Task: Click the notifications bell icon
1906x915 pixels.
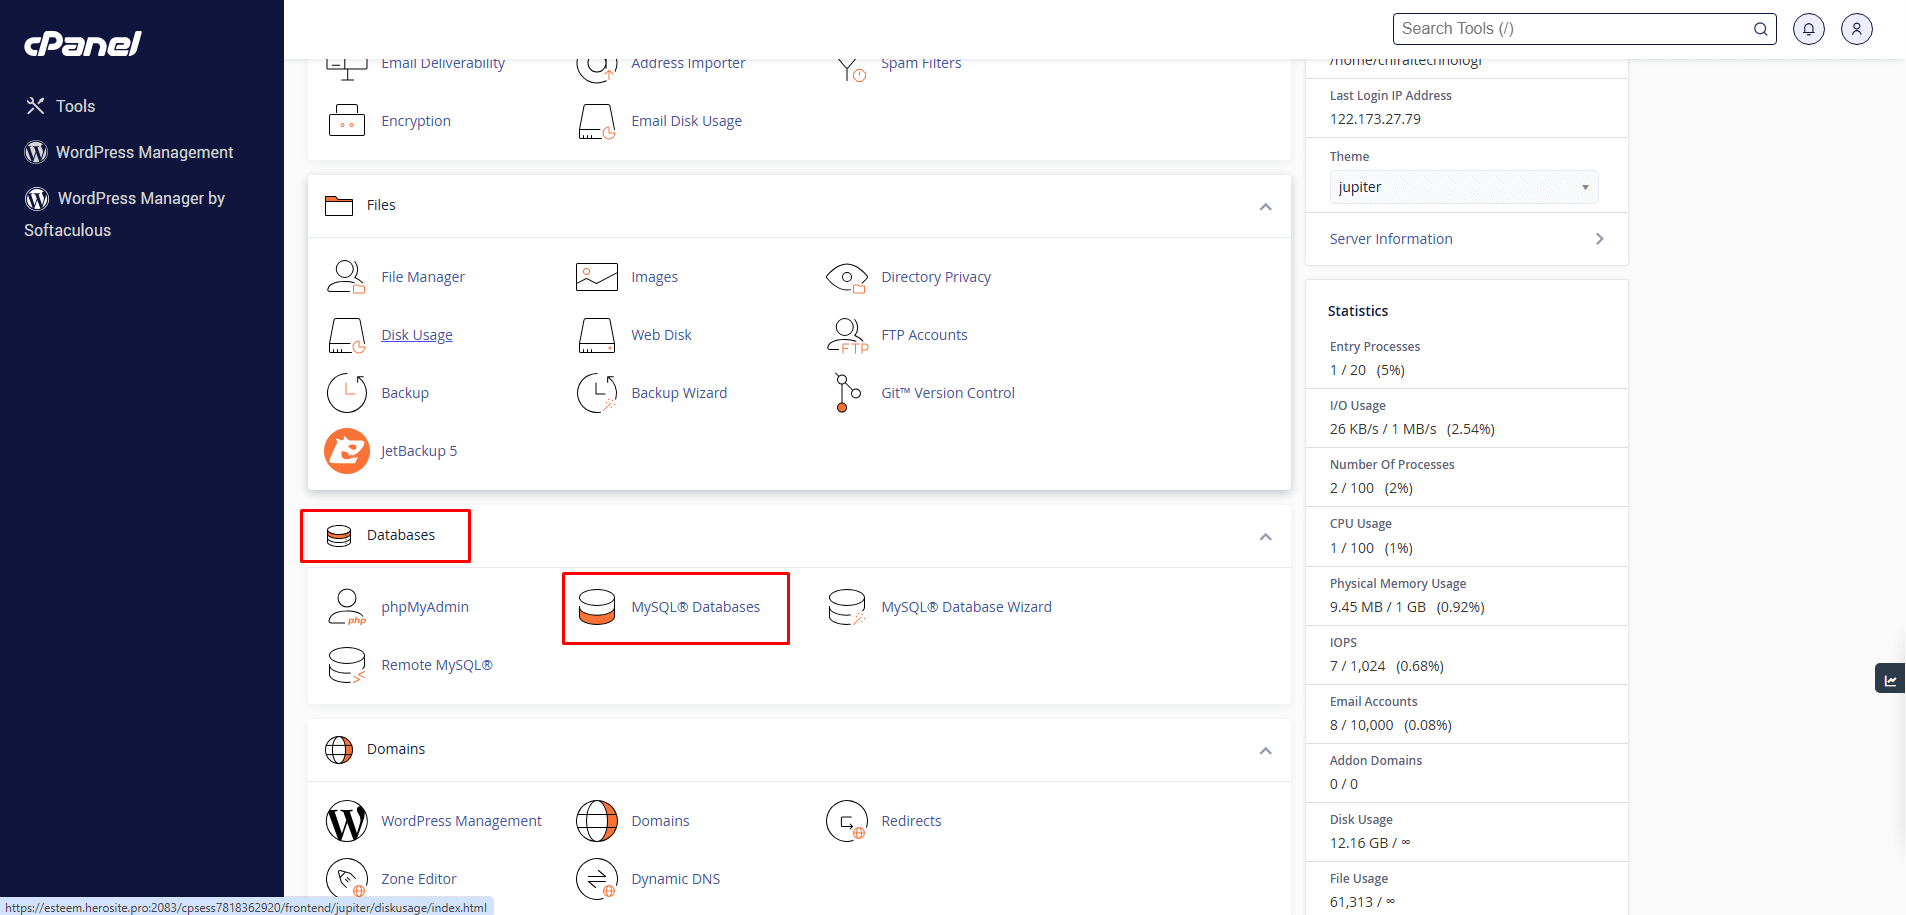Action: coord(1808,29)
